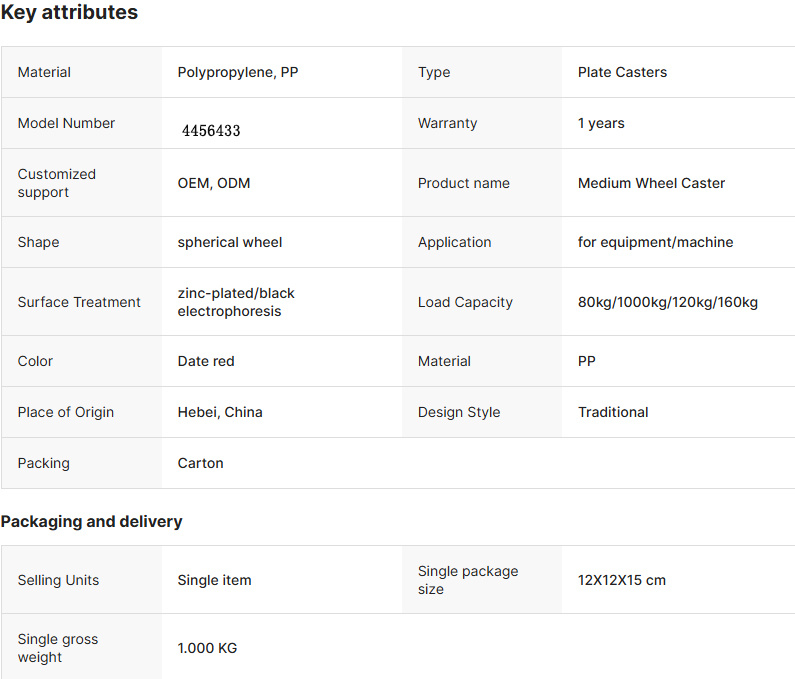Screen dimensions: 795x679
Task: Select the Polypropylene, PP material value
Action: [238, 72]
